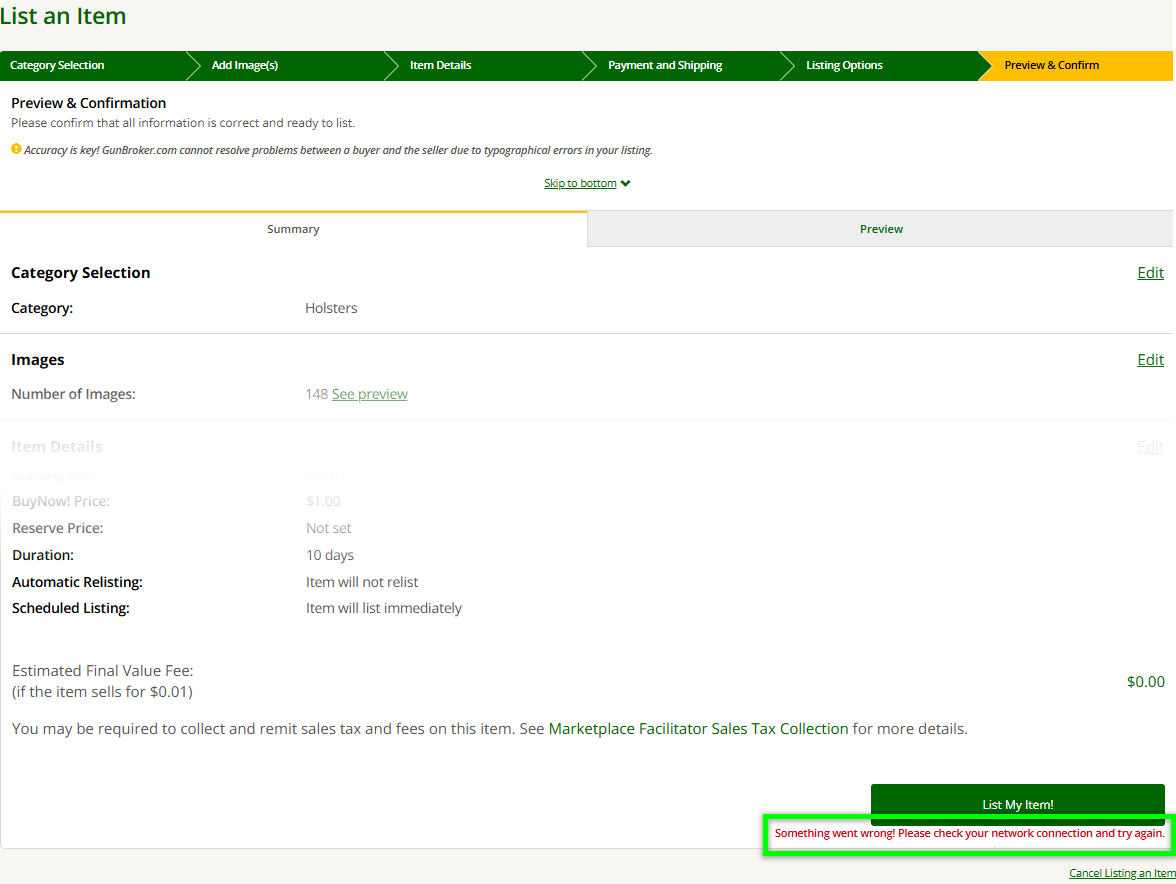Click Cancel Listing an Item
This screenshot has height=884, width=1176.
pyautogui.click(x=1119, y=873)
